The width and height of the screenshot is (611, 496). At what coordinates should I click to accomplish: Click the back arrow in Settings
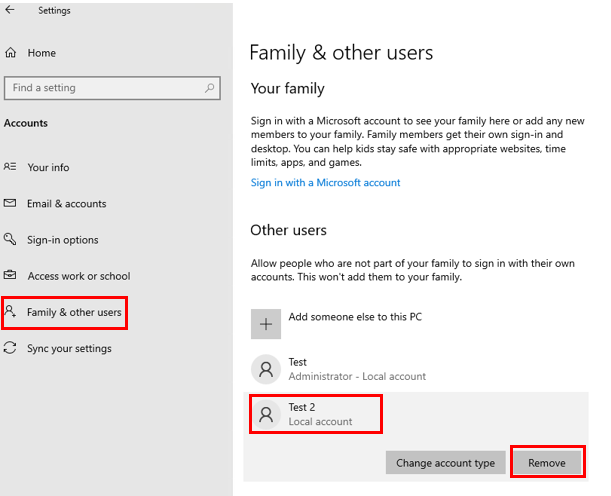point(10,10)
